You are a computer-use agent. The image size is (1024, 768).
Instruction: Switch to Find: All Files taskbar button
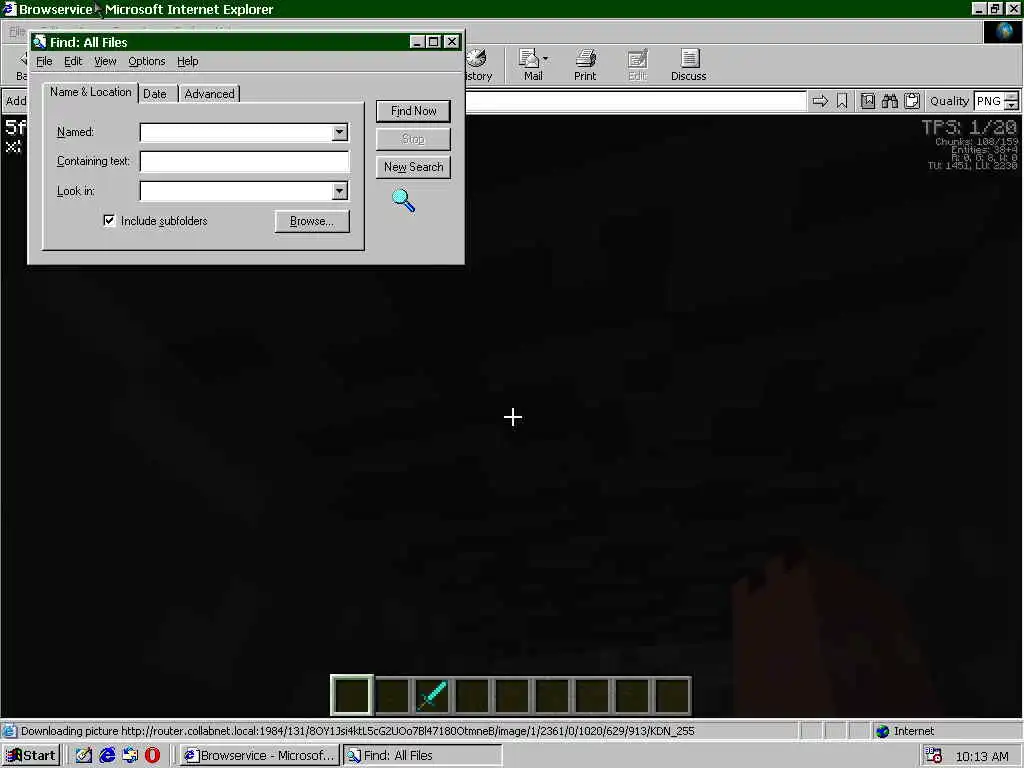point(422,756)
